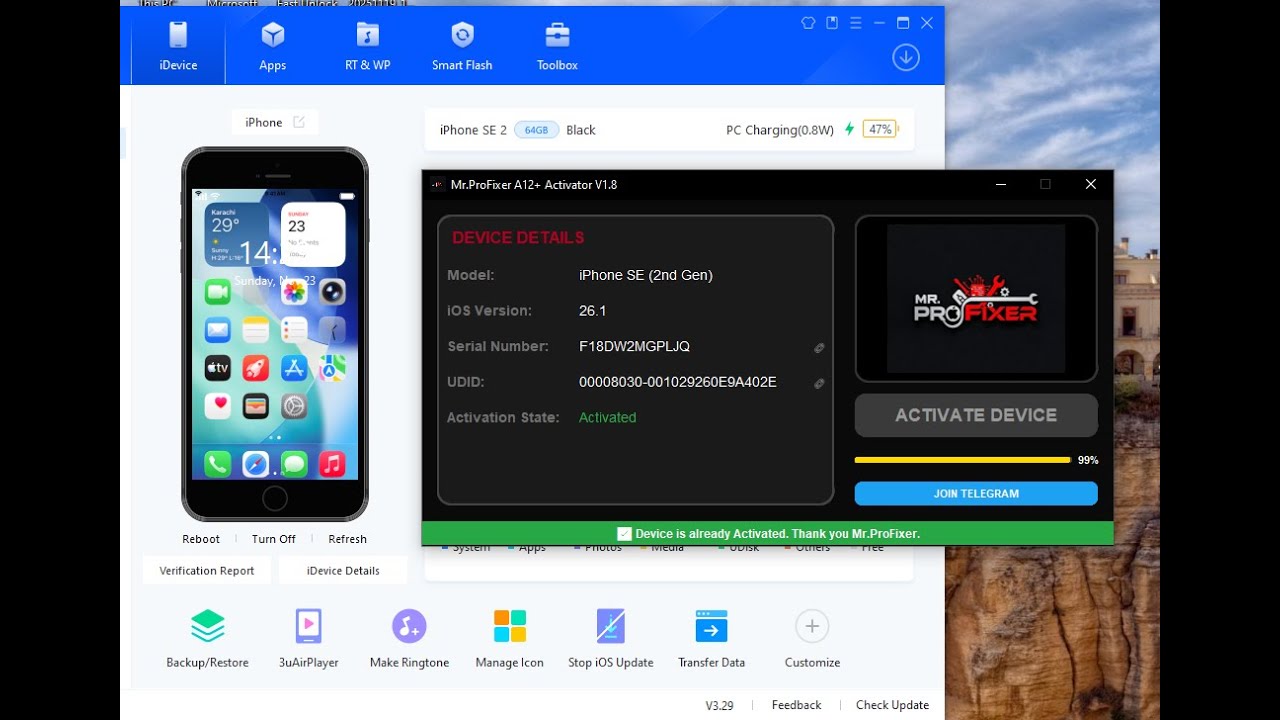Click Customize plus icon
The height and width of the screenshot is (720, 1280).
(x=812, y=627)
